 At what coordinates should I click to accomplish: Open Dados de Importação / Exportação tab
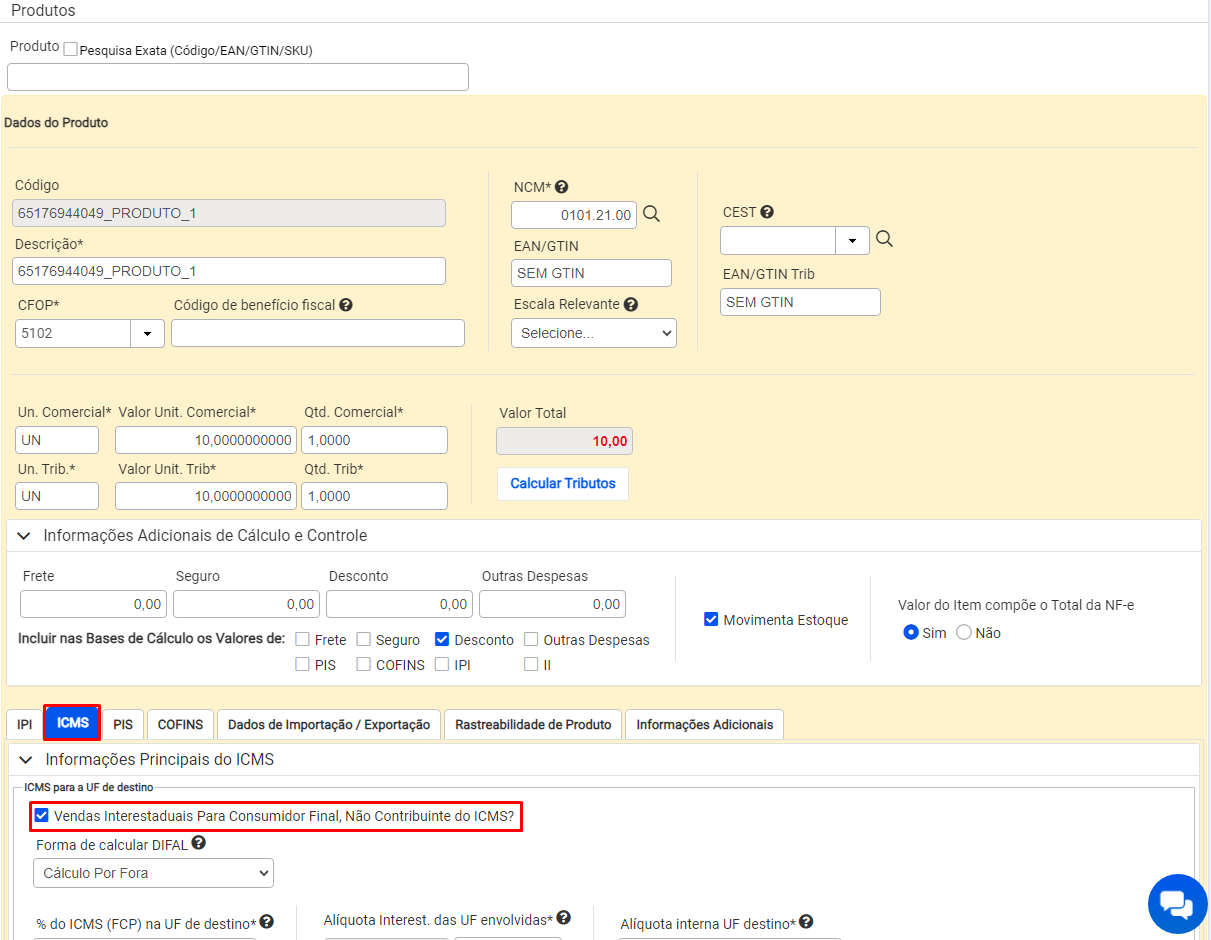pos(329,724)
